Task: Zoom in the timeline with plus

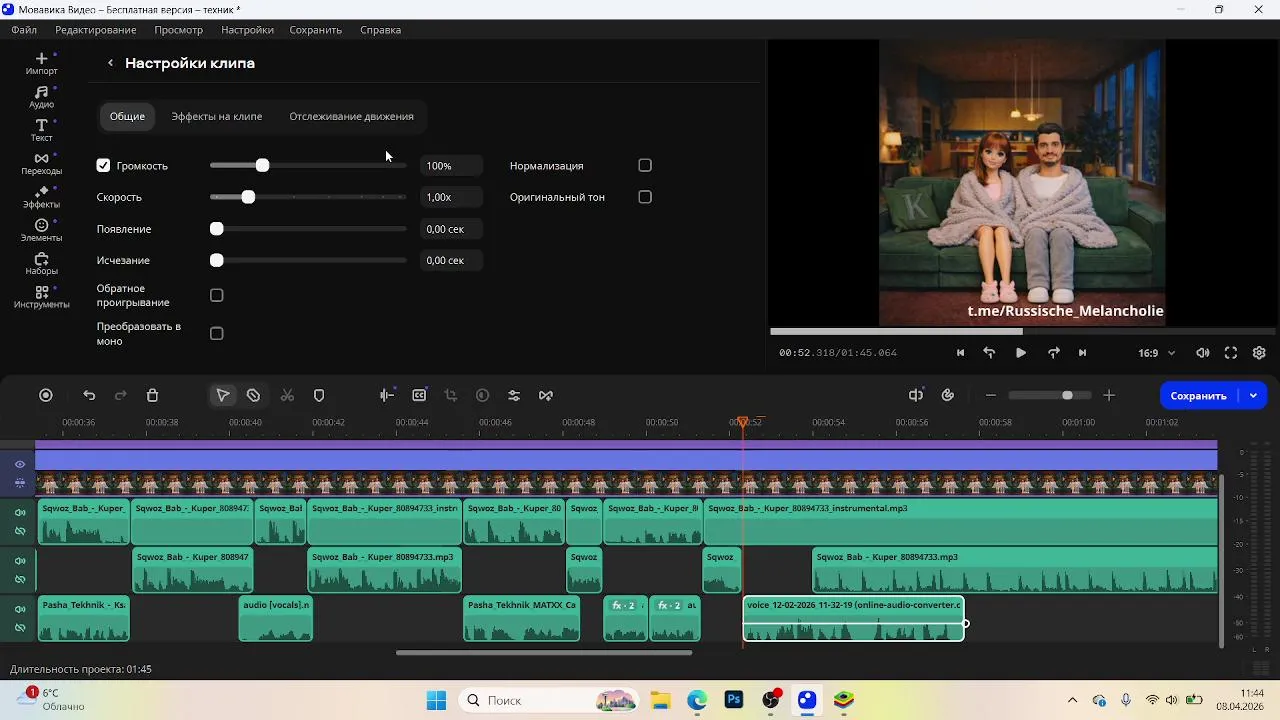Action: click(1109, 396)
